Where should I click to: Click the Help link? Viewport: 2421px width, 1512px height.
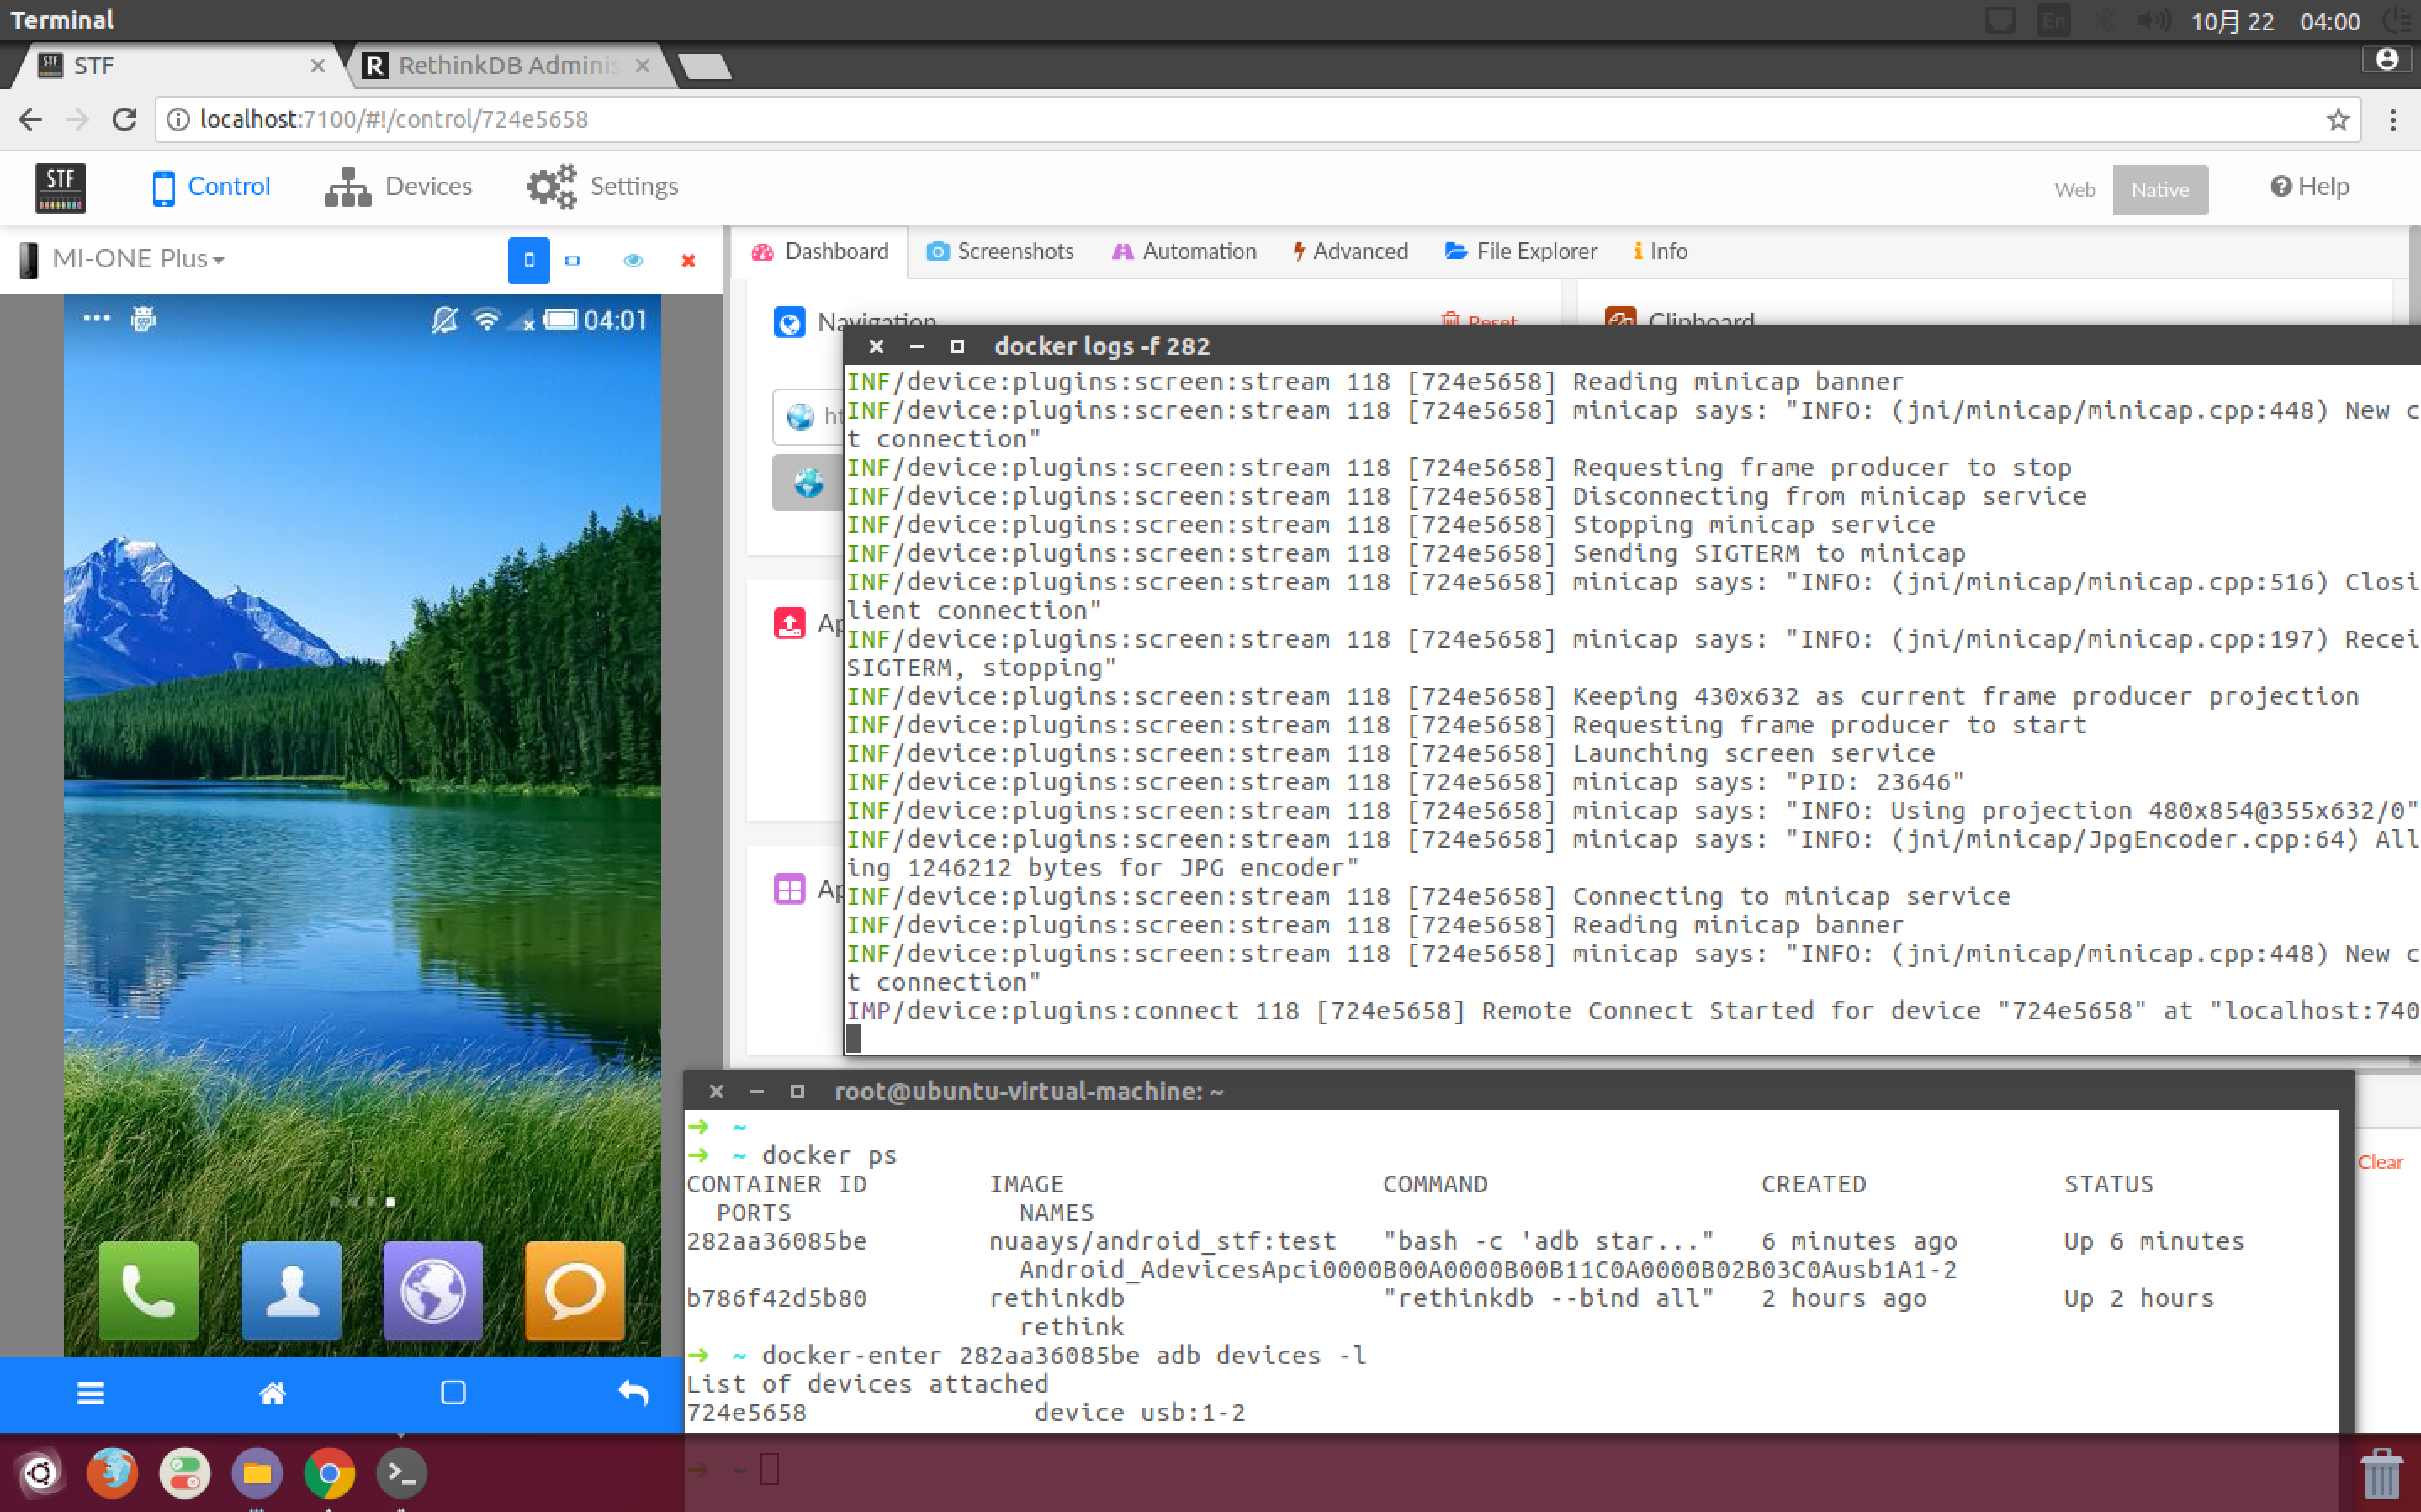2309,187
